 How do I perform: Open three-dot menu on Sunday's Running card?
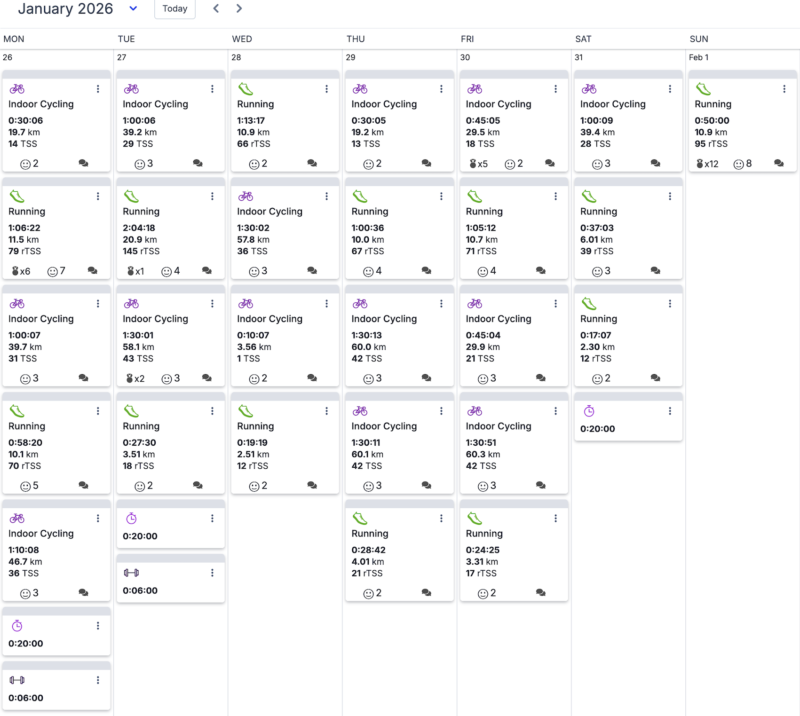coord(784,89)
